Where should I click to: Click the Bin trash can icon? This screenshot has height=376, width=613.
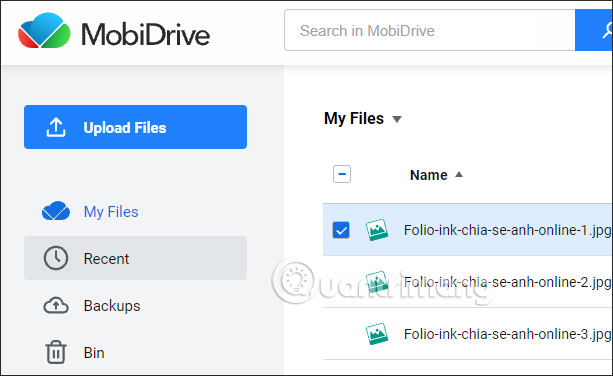[x=56, y=352]
